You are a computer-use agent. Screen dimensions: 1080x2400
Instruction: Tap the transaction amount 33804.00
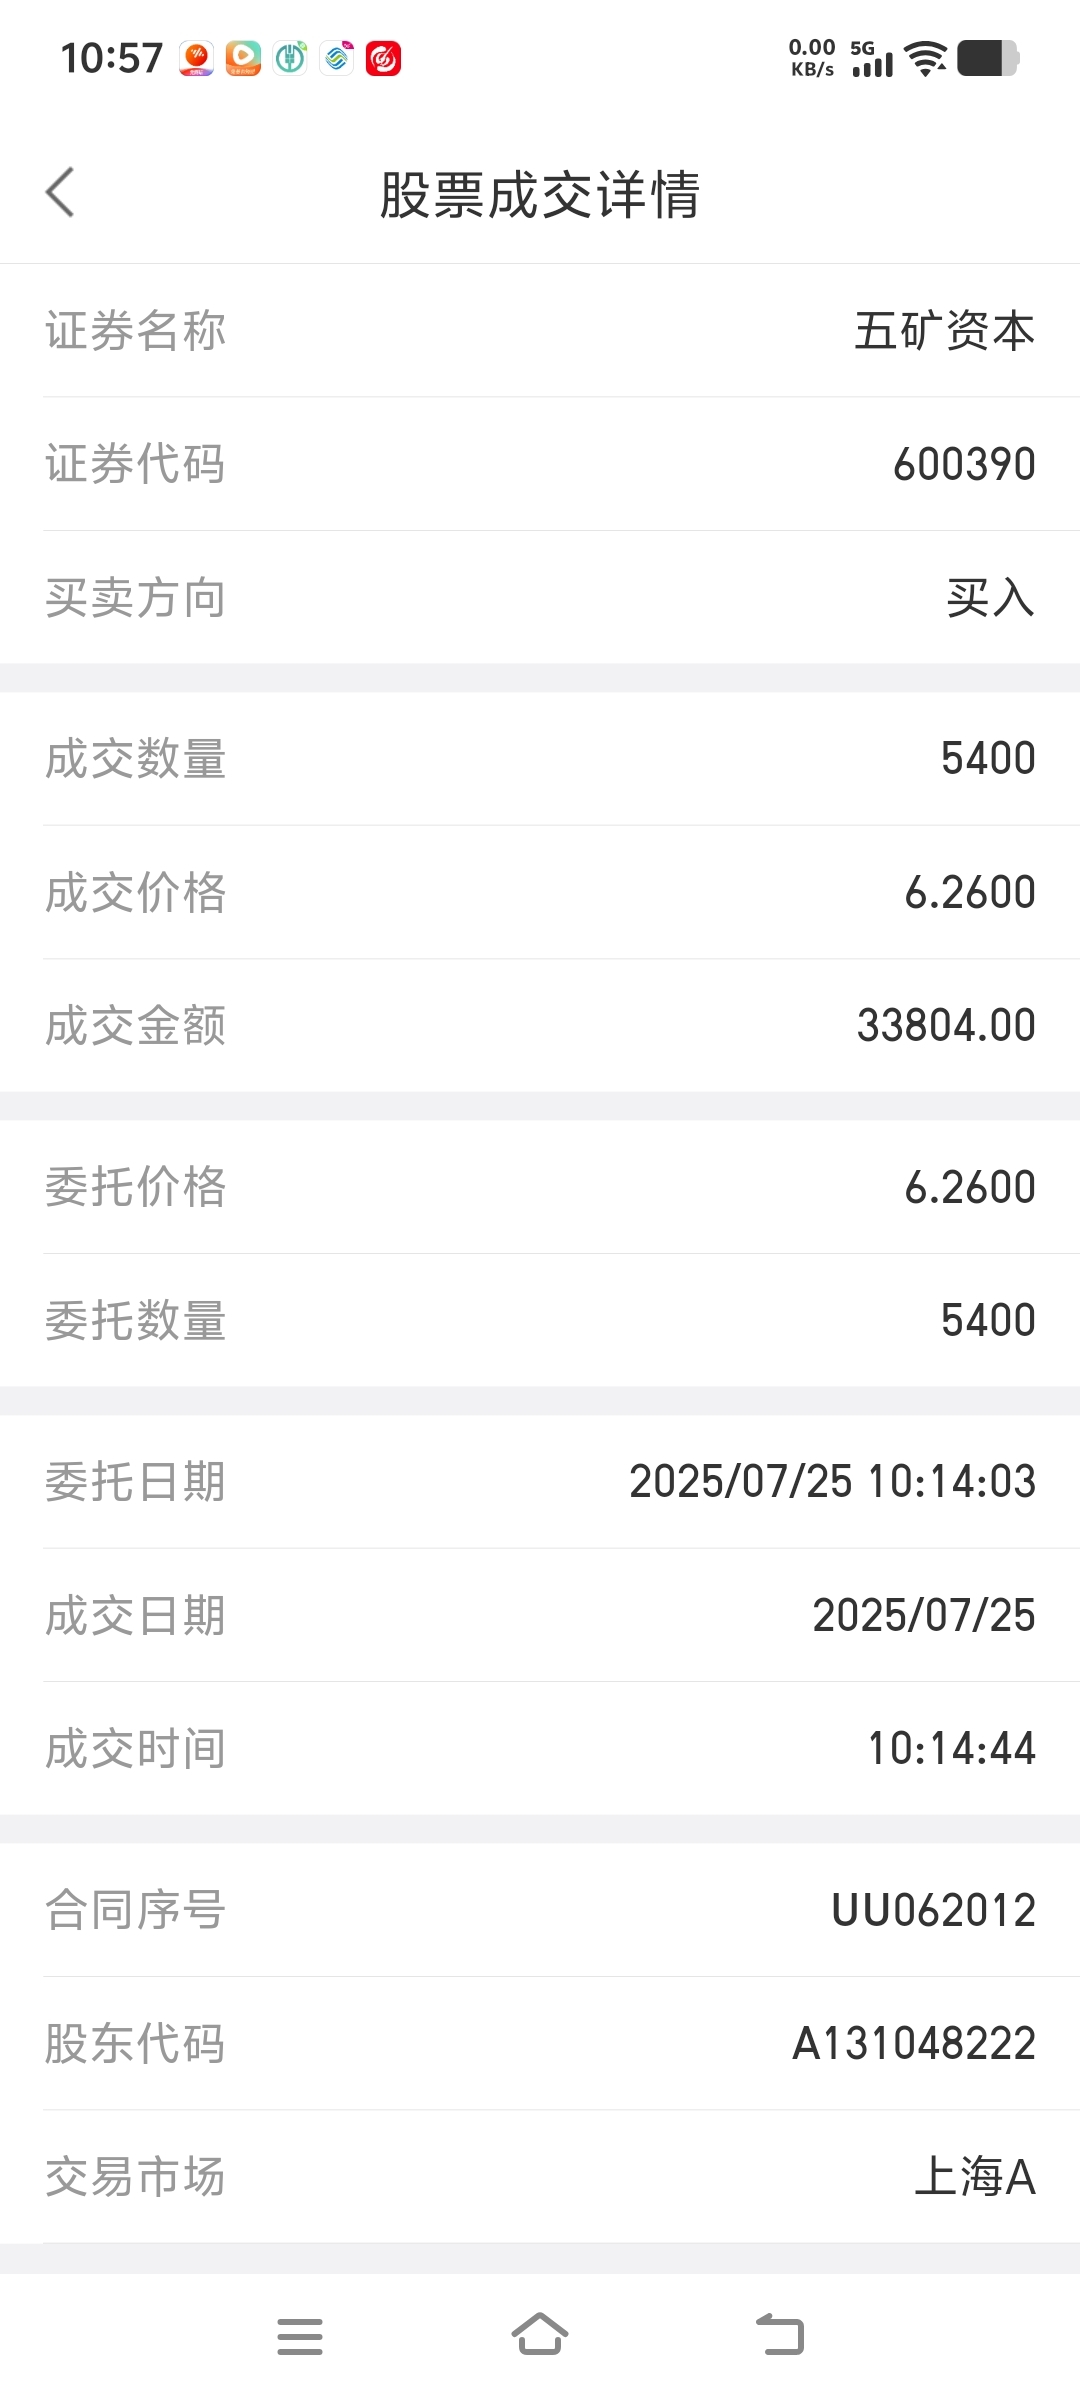pos(946,1025)
